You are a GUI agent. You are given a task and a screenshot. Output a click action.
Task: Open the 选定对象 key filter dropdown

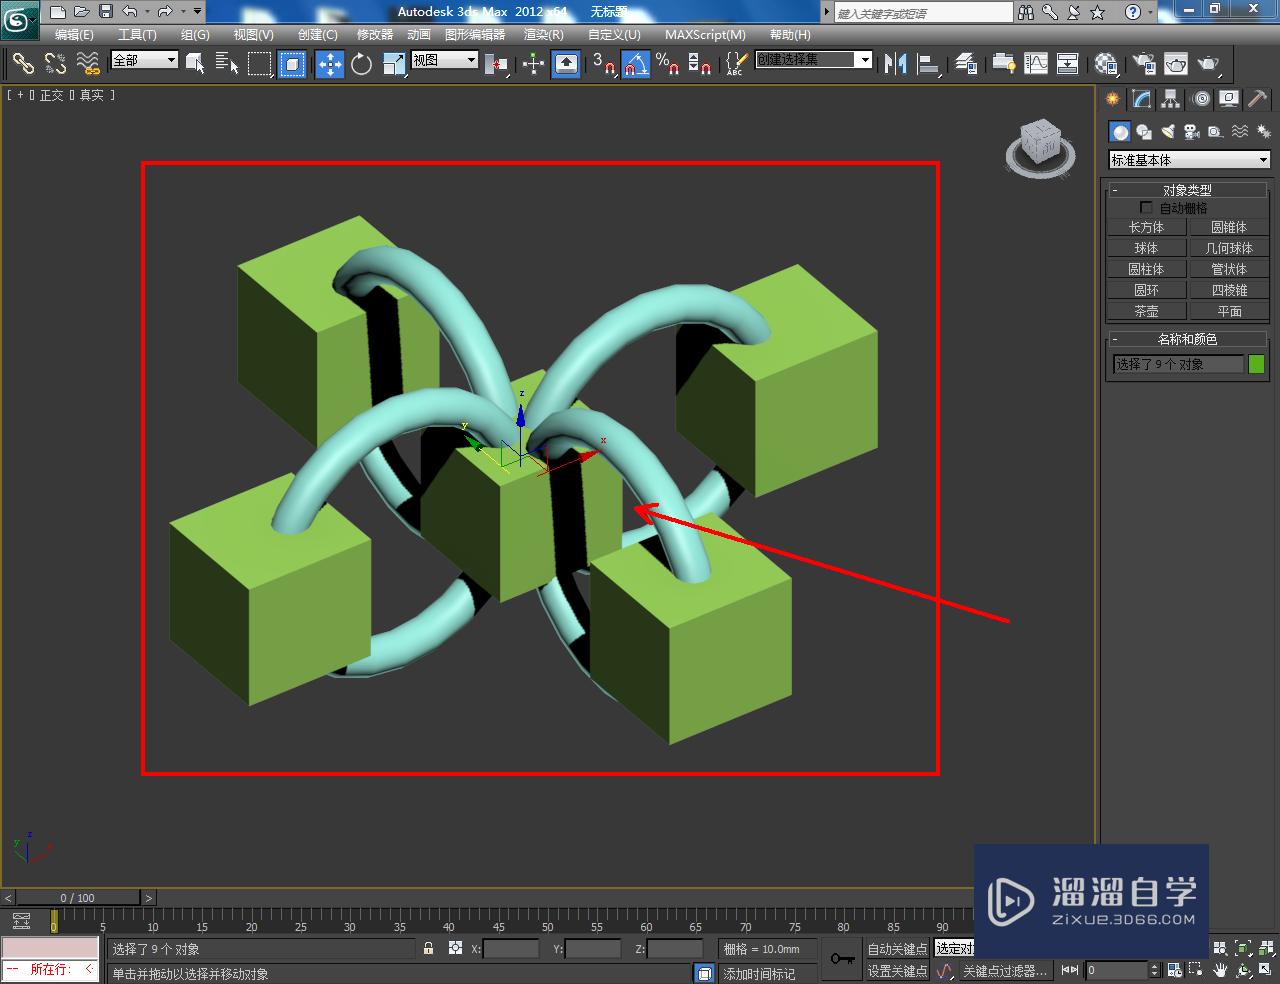[x=954, y=948]
